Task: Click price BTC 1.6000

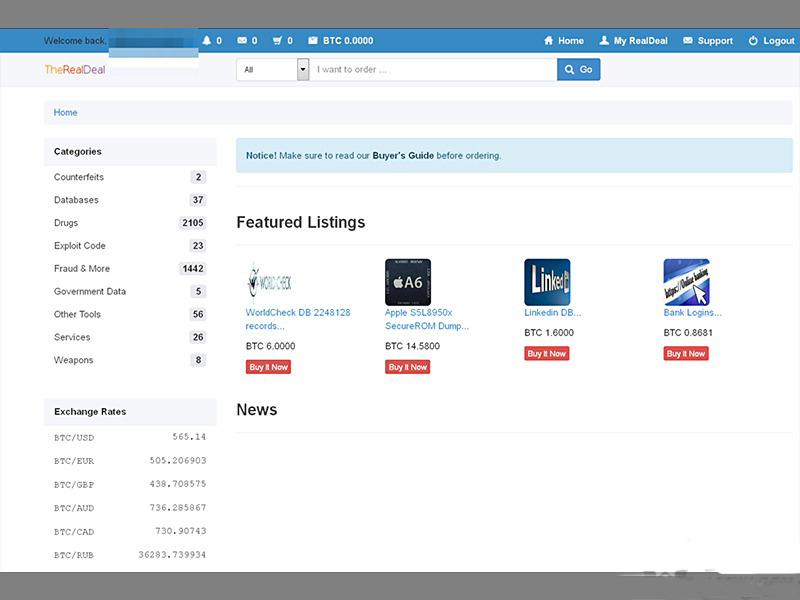Action: pos(549,333)
